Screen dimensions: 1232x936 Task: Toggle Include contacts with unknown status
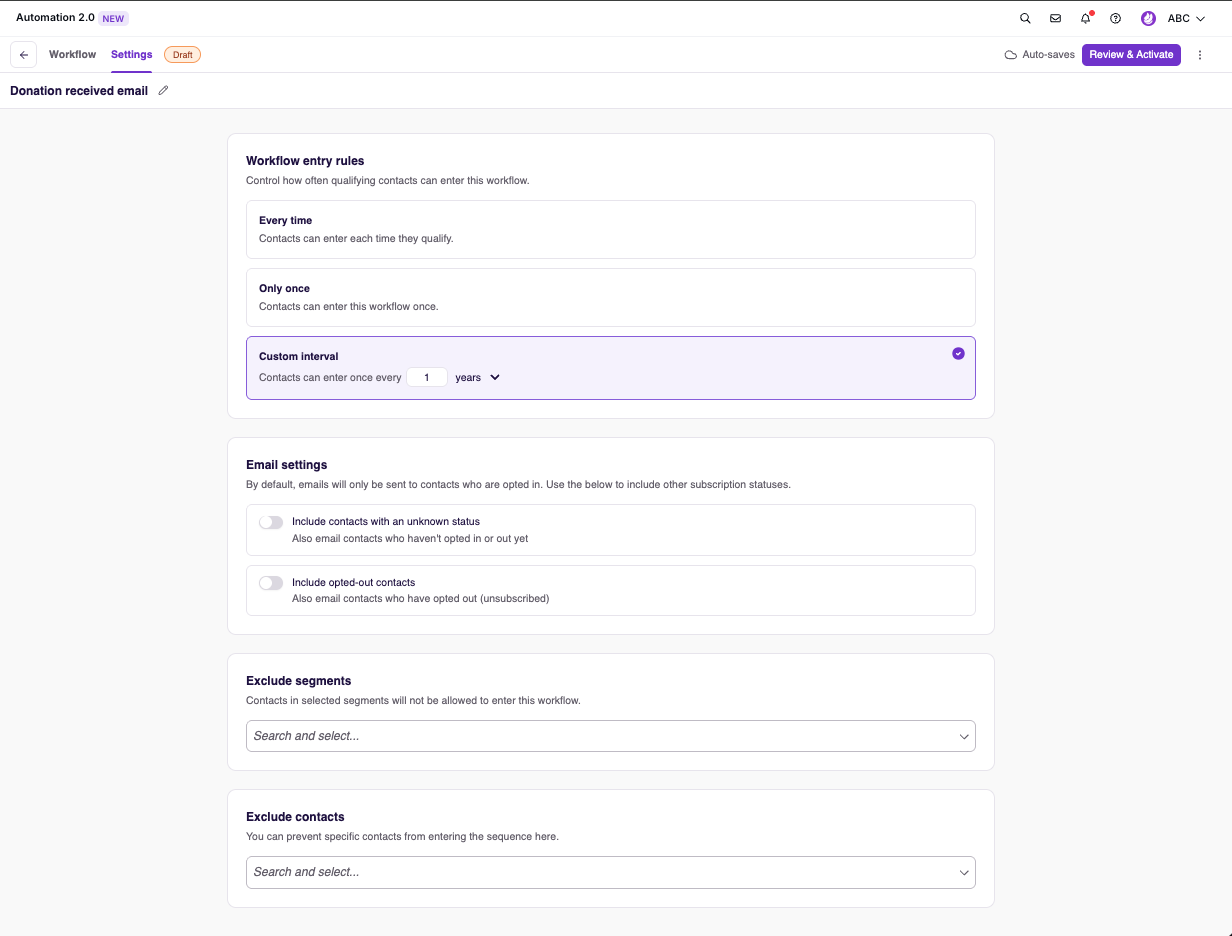point(271,522)
